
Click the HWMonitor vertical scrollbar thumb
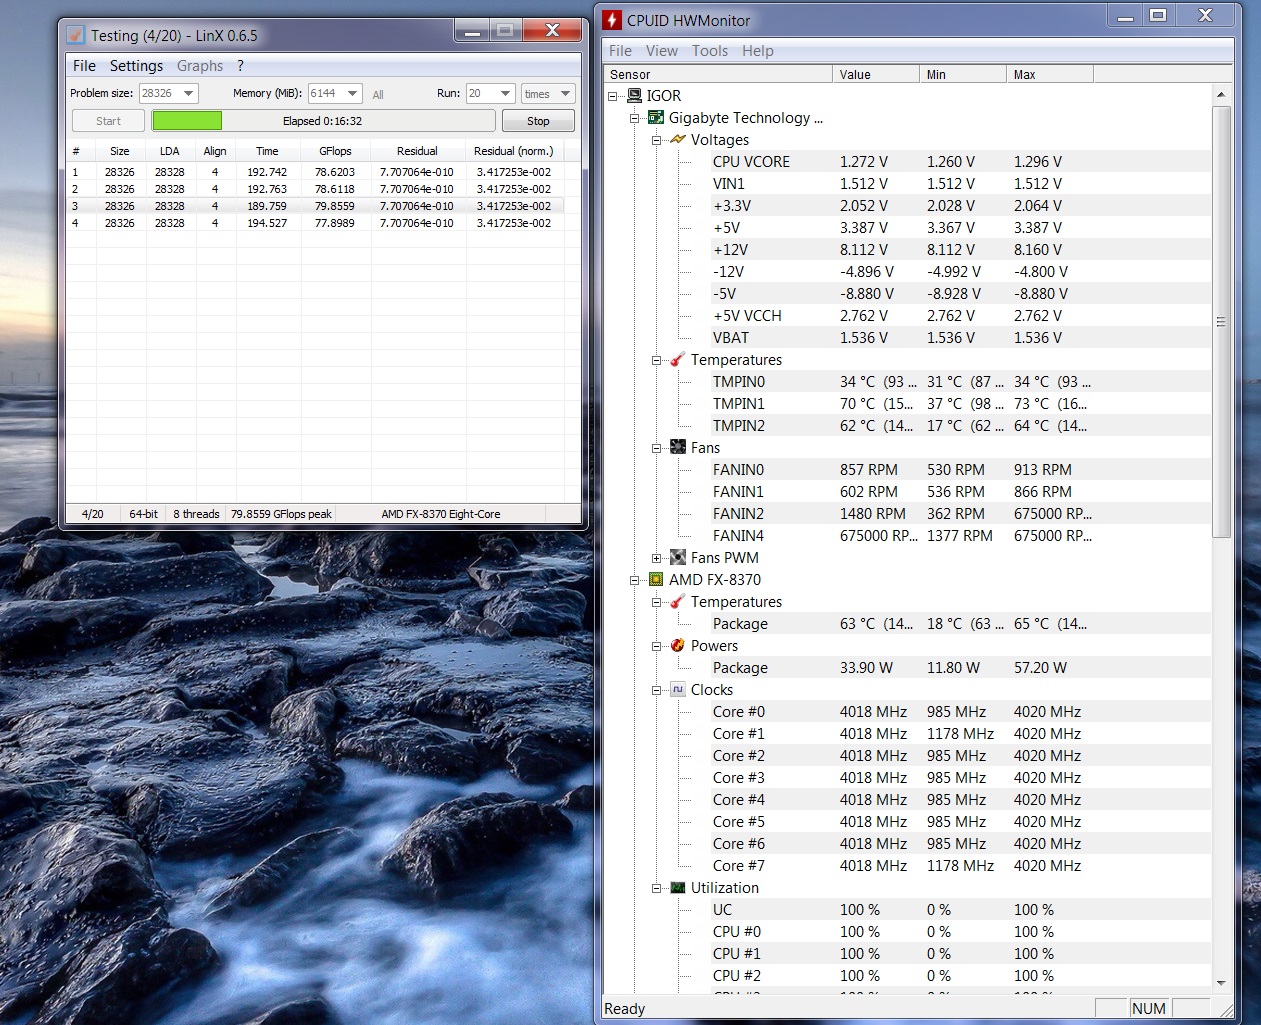pos(1221,322)
